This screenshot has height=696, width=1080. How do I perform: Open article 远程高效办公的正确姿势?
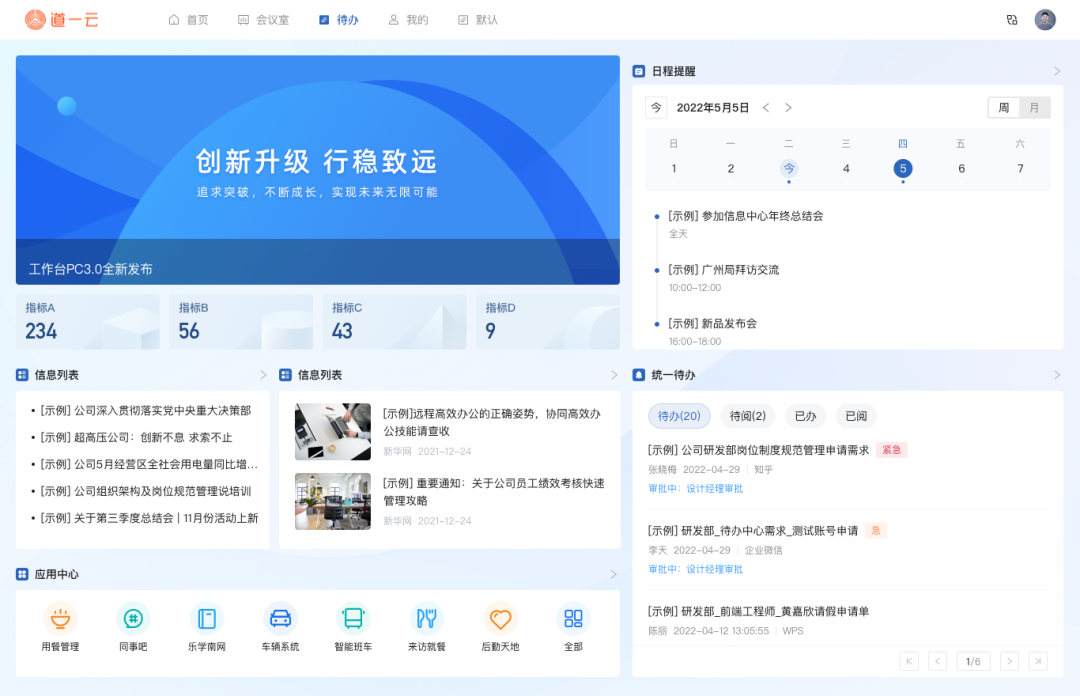pos(492,422)
